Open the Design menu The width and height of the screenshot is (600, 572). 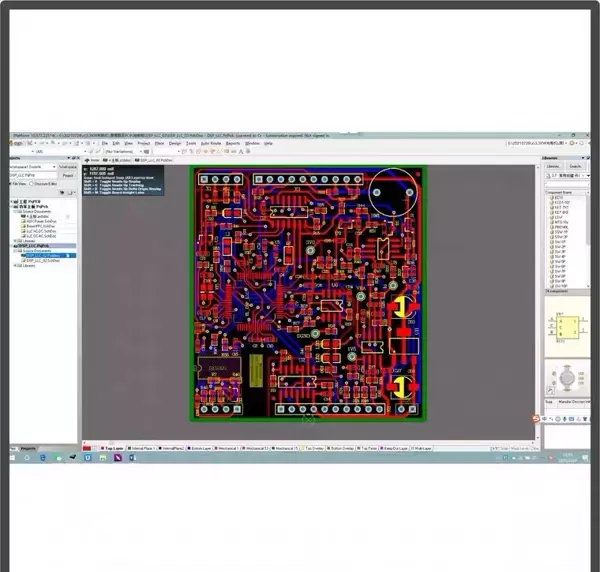coord(174,144)
